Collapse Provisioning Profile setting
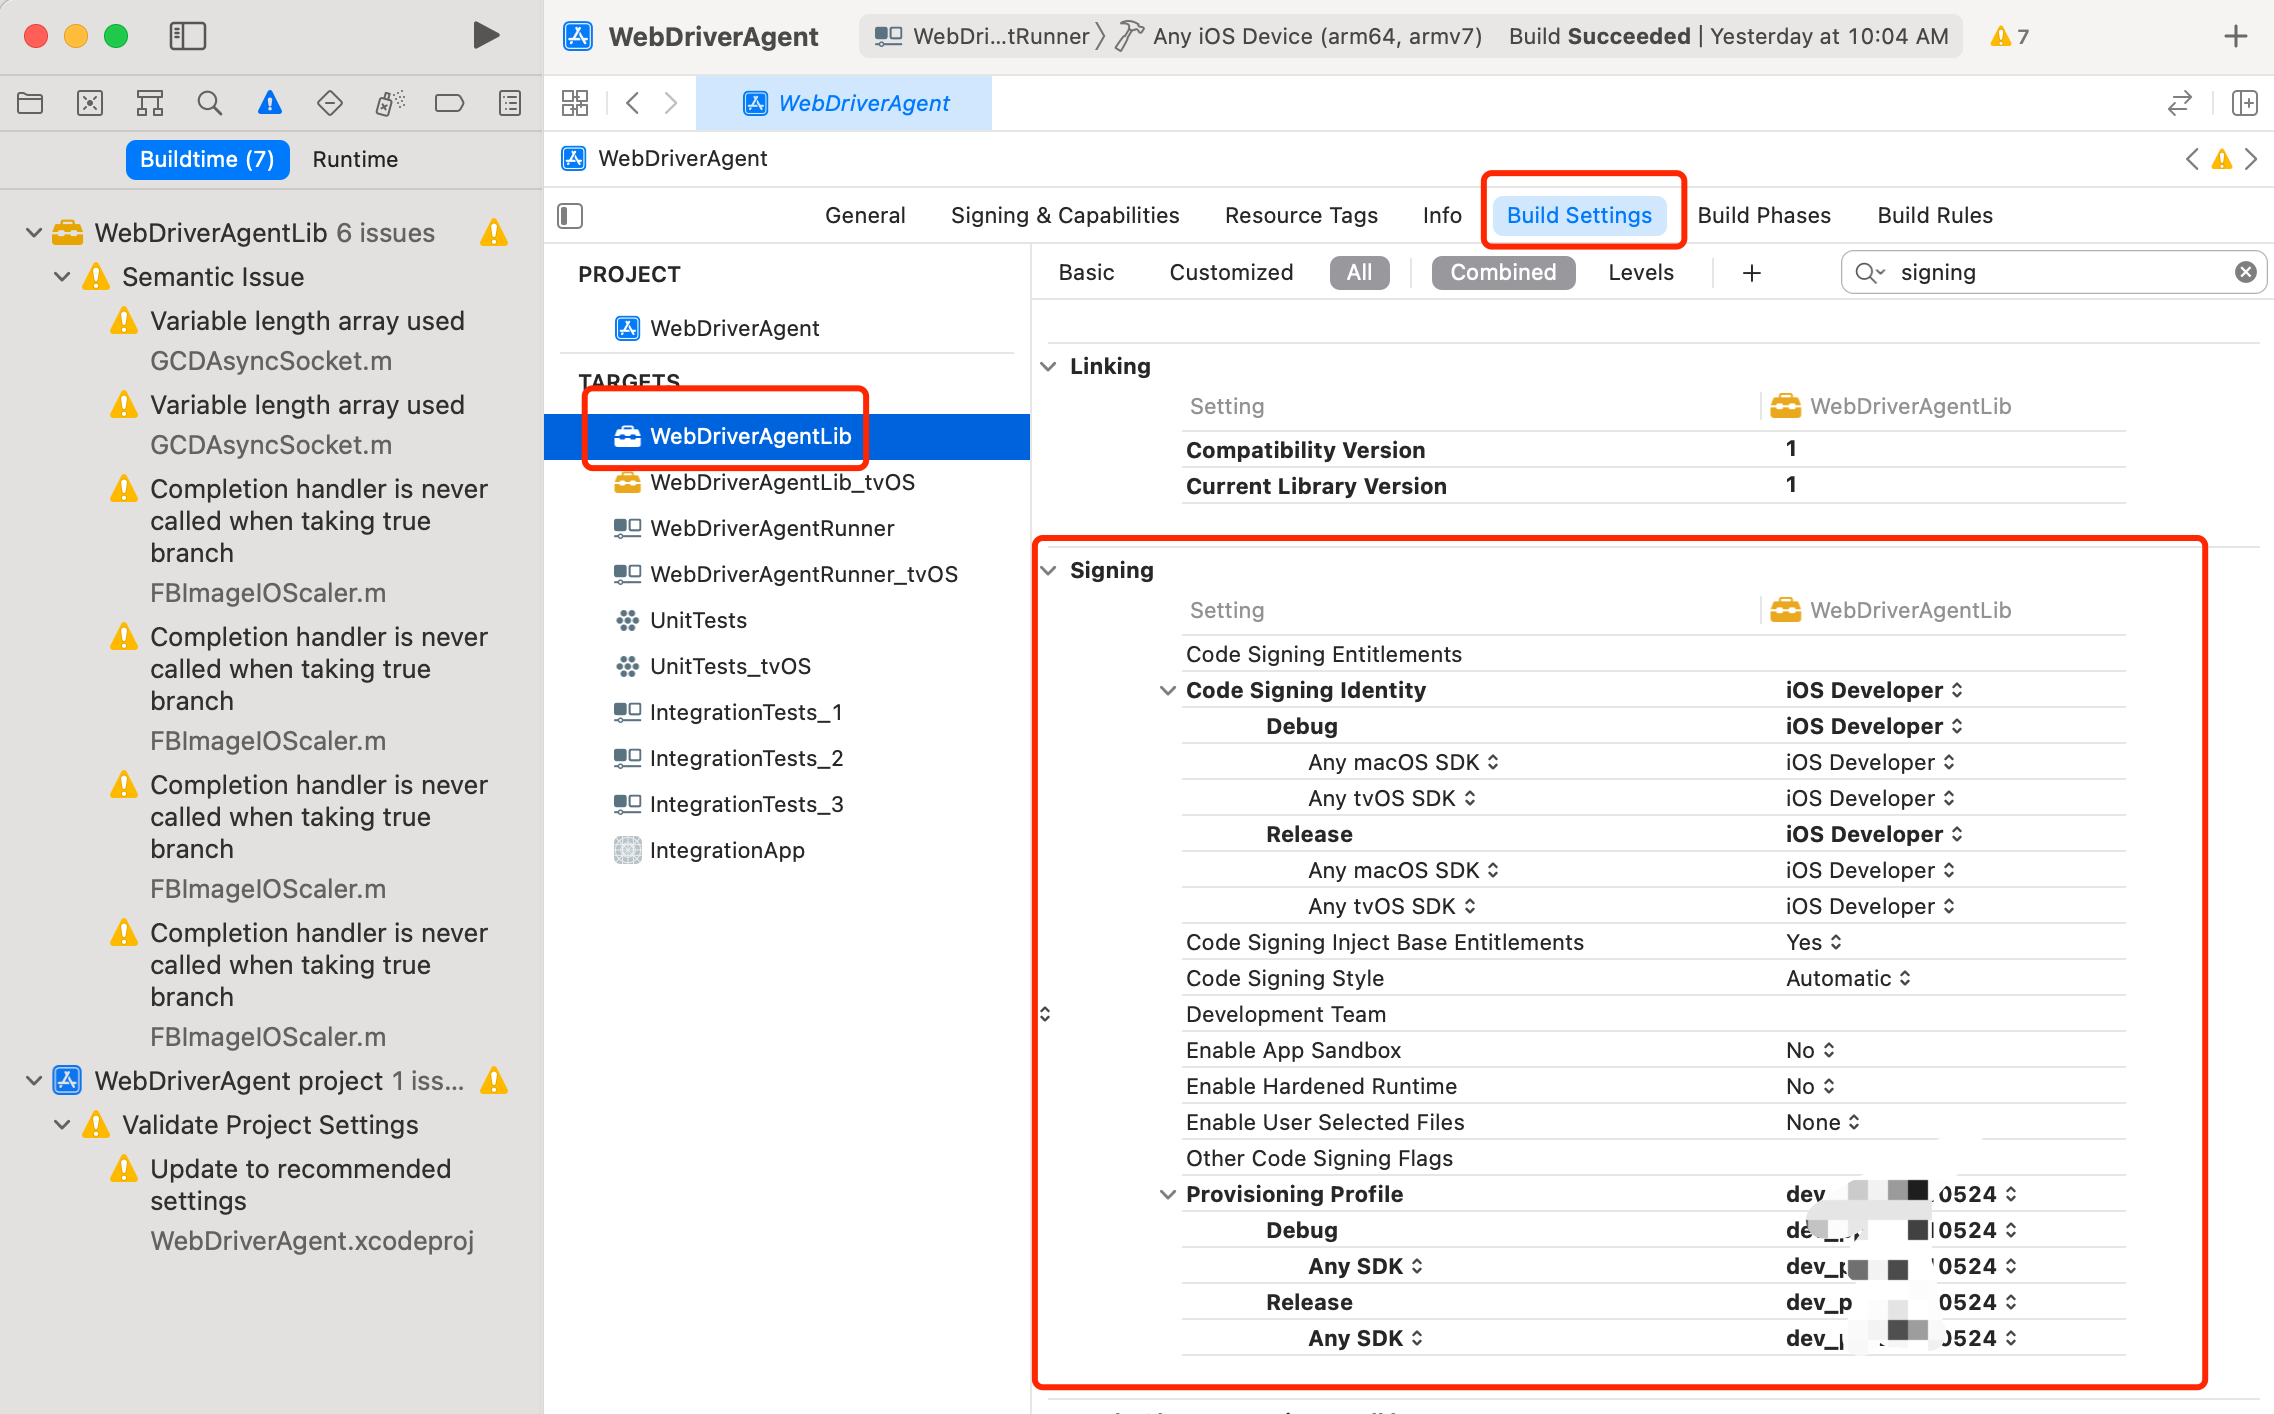The image size is (2274, 1414). 1167,1194
